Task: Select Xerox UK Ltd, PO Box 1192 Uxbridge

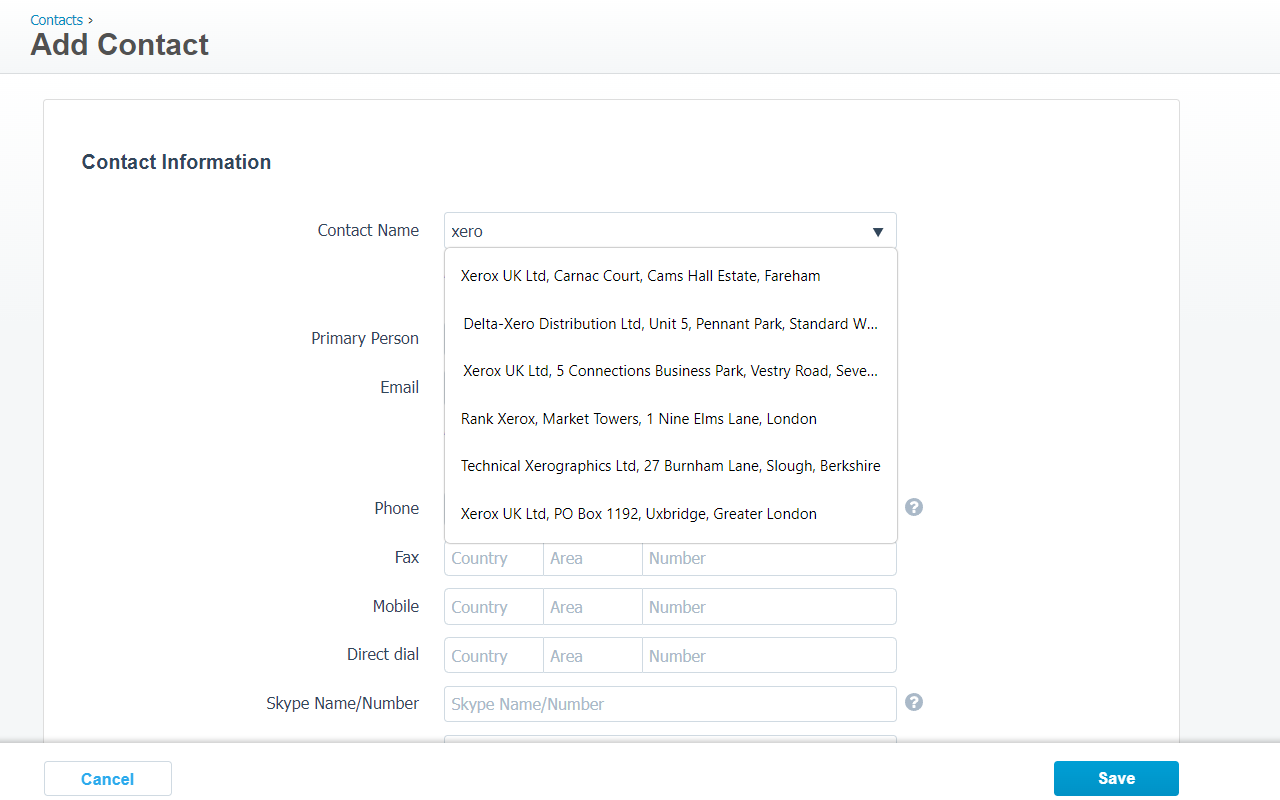Action: (670, 514)
